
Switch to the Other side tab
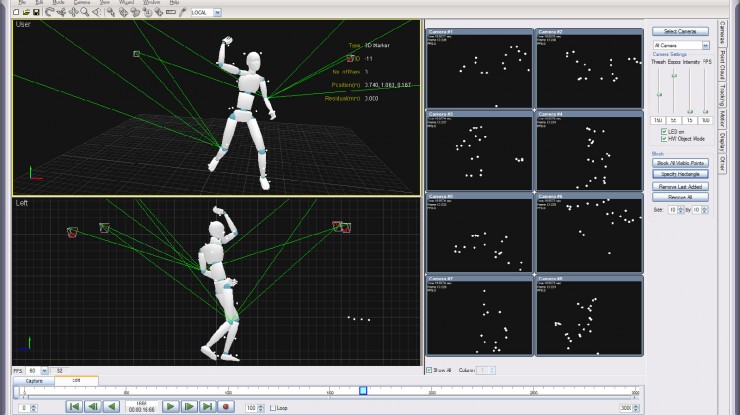click(x=723, y=163)
